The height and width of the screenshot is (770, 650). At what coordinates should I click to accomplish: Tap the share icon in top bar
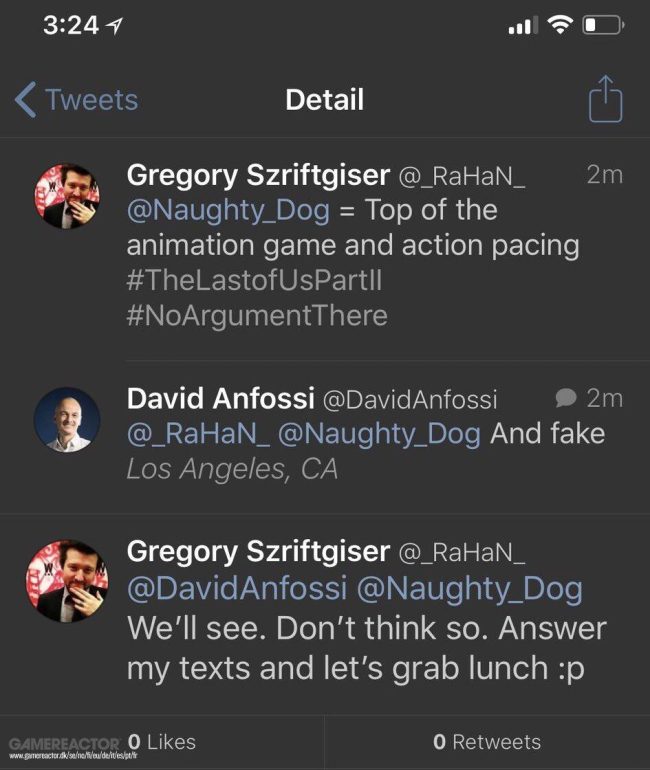[605, 99]
